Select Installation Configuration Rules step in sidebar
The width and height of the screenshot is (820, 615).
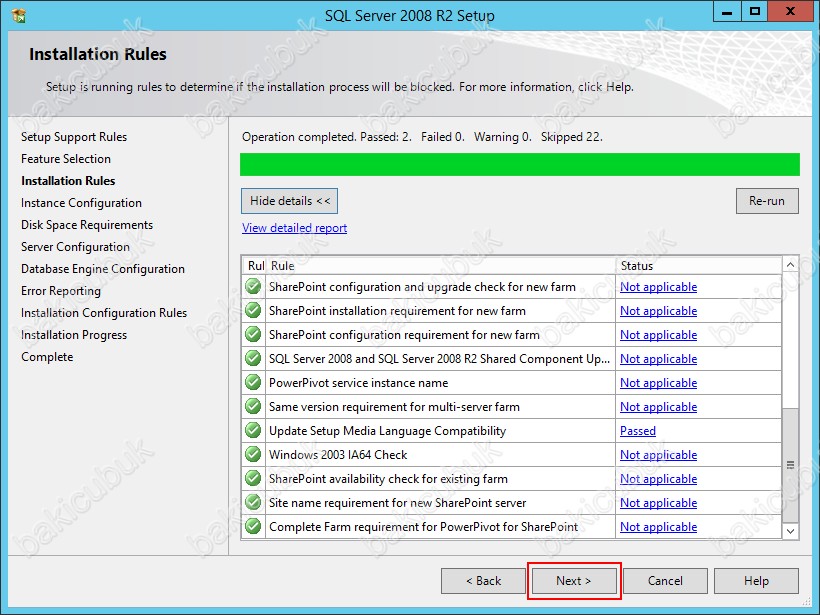point(104,313)
